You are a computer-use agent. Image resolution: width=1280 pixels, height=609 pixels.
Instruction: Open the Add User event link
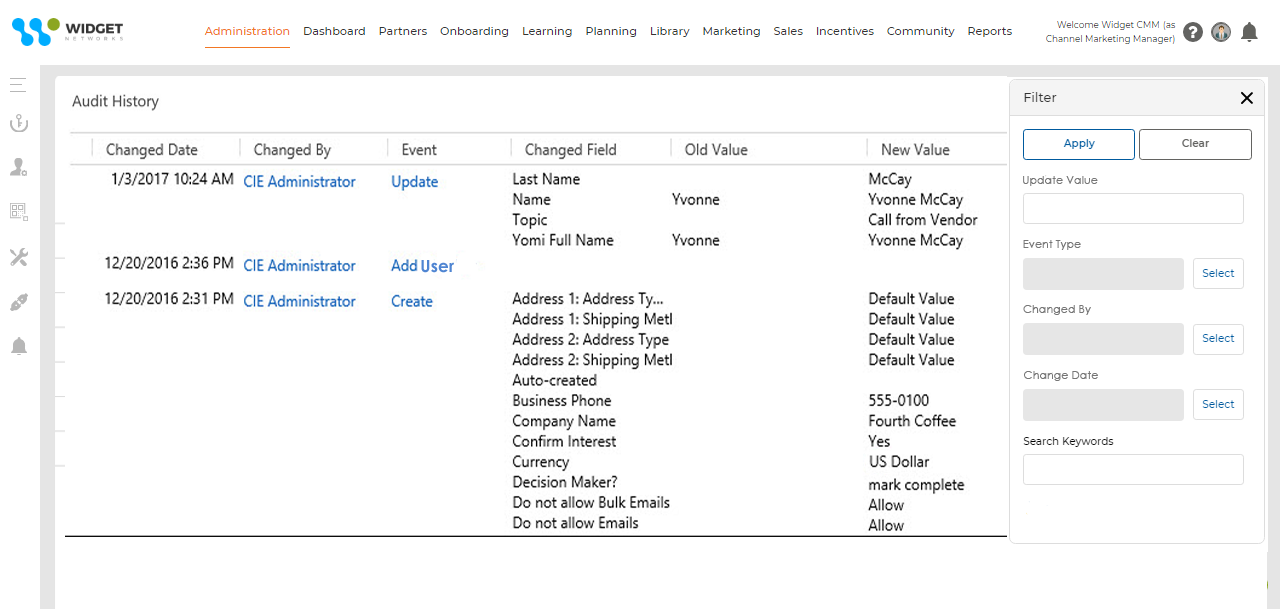tap(422, 266)
